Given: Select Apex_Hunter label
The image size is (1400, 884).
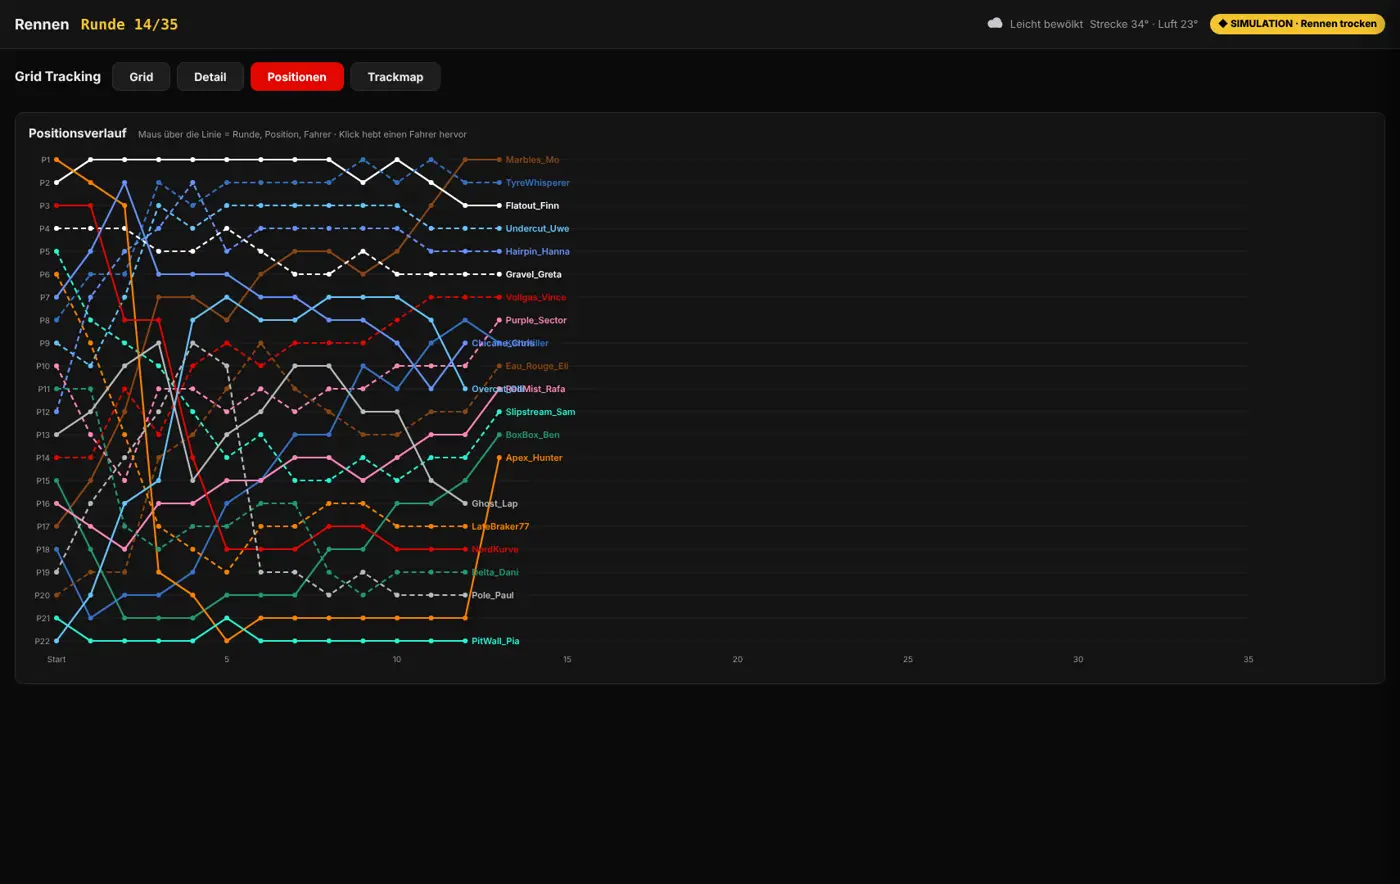Looking at the screenshot, I should [x=534, y=458].
